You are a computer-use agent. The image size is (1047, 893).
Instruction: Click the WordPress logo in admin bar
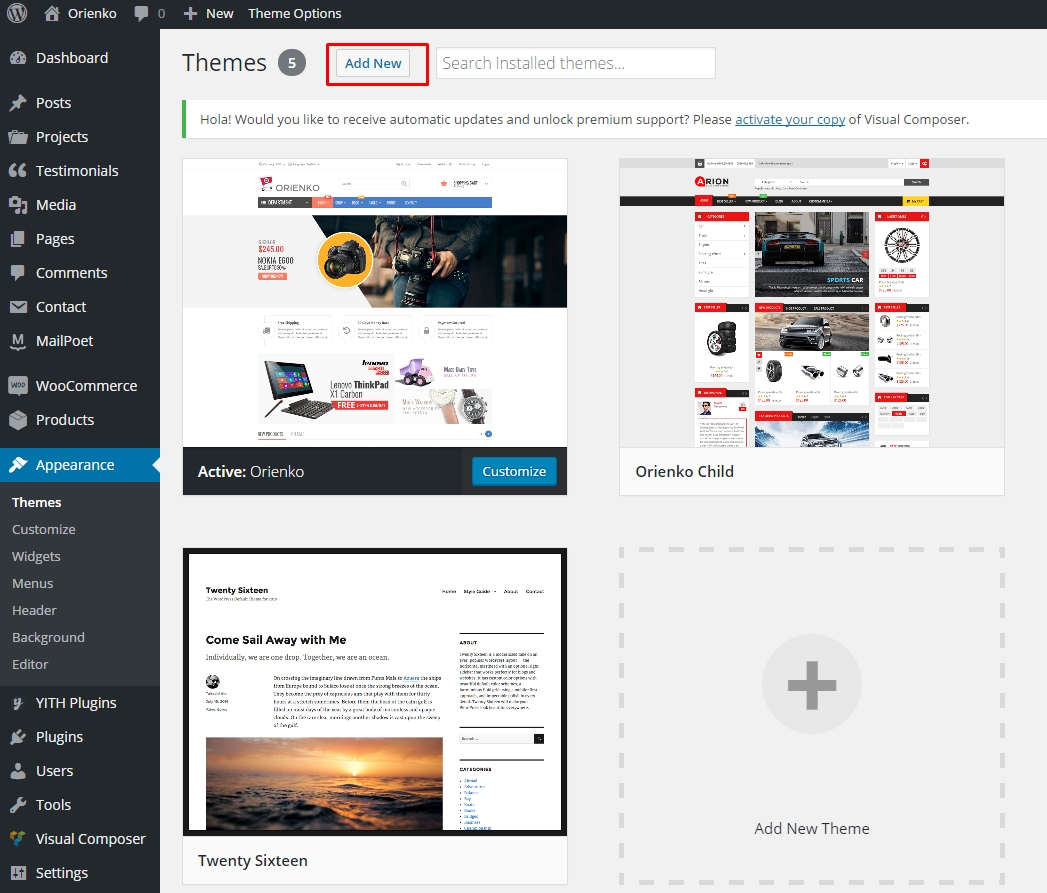click(16, 13)
